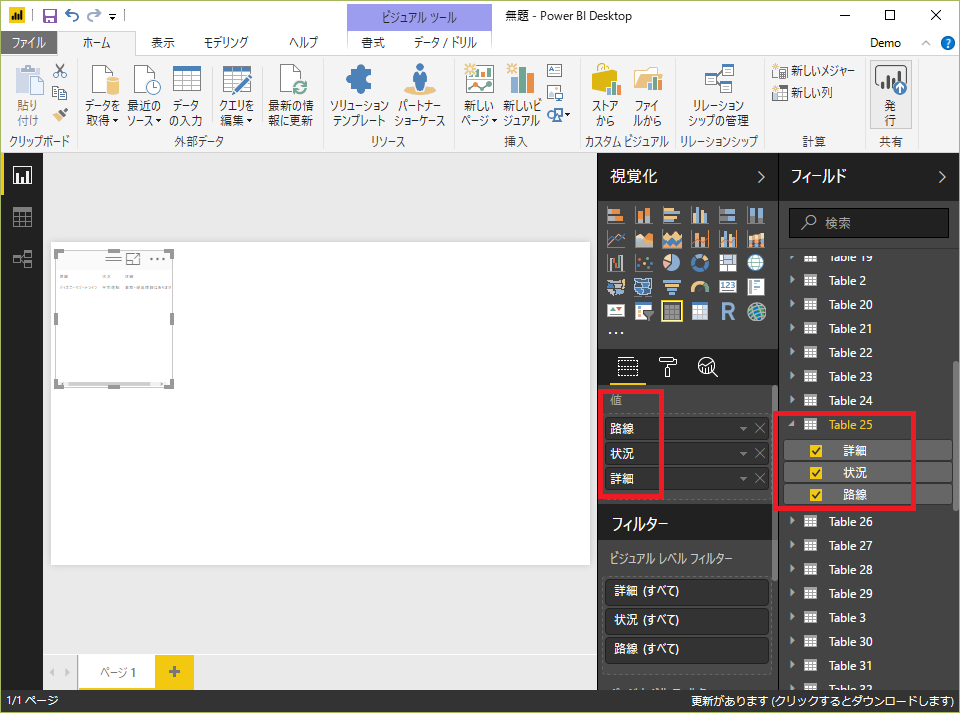960x713 pixels.
Task: Undo the last action
Action: pyautogui.click(x=72, y=16)
